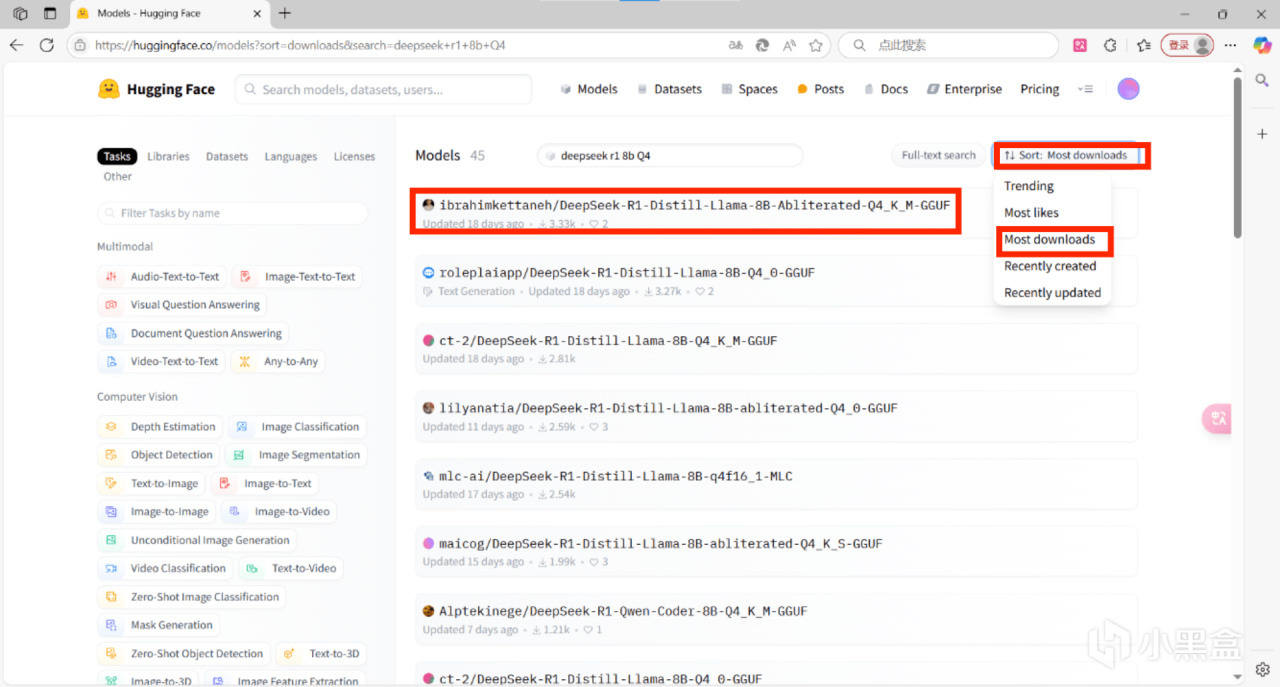This screenshot has width=1280, height=687.
Task: Open browser settings and more menu
Action: click(1231, 45)
